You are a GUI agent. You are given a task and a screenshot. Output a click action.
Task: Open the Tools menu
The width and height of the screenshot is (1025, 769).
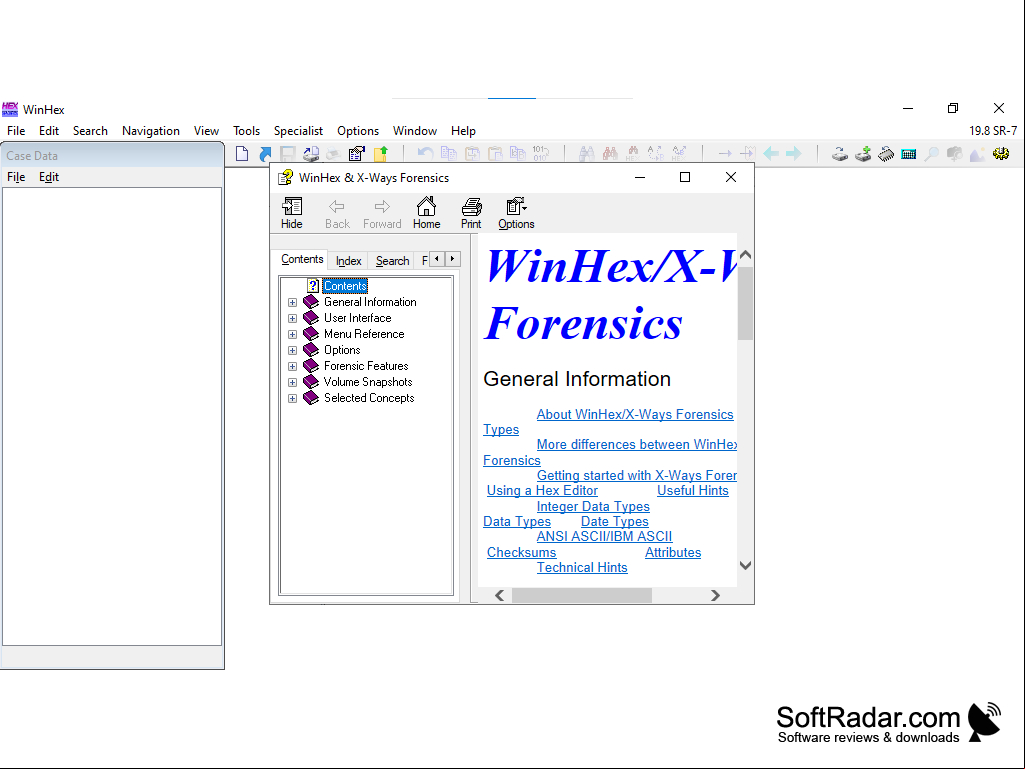(246, 131)
